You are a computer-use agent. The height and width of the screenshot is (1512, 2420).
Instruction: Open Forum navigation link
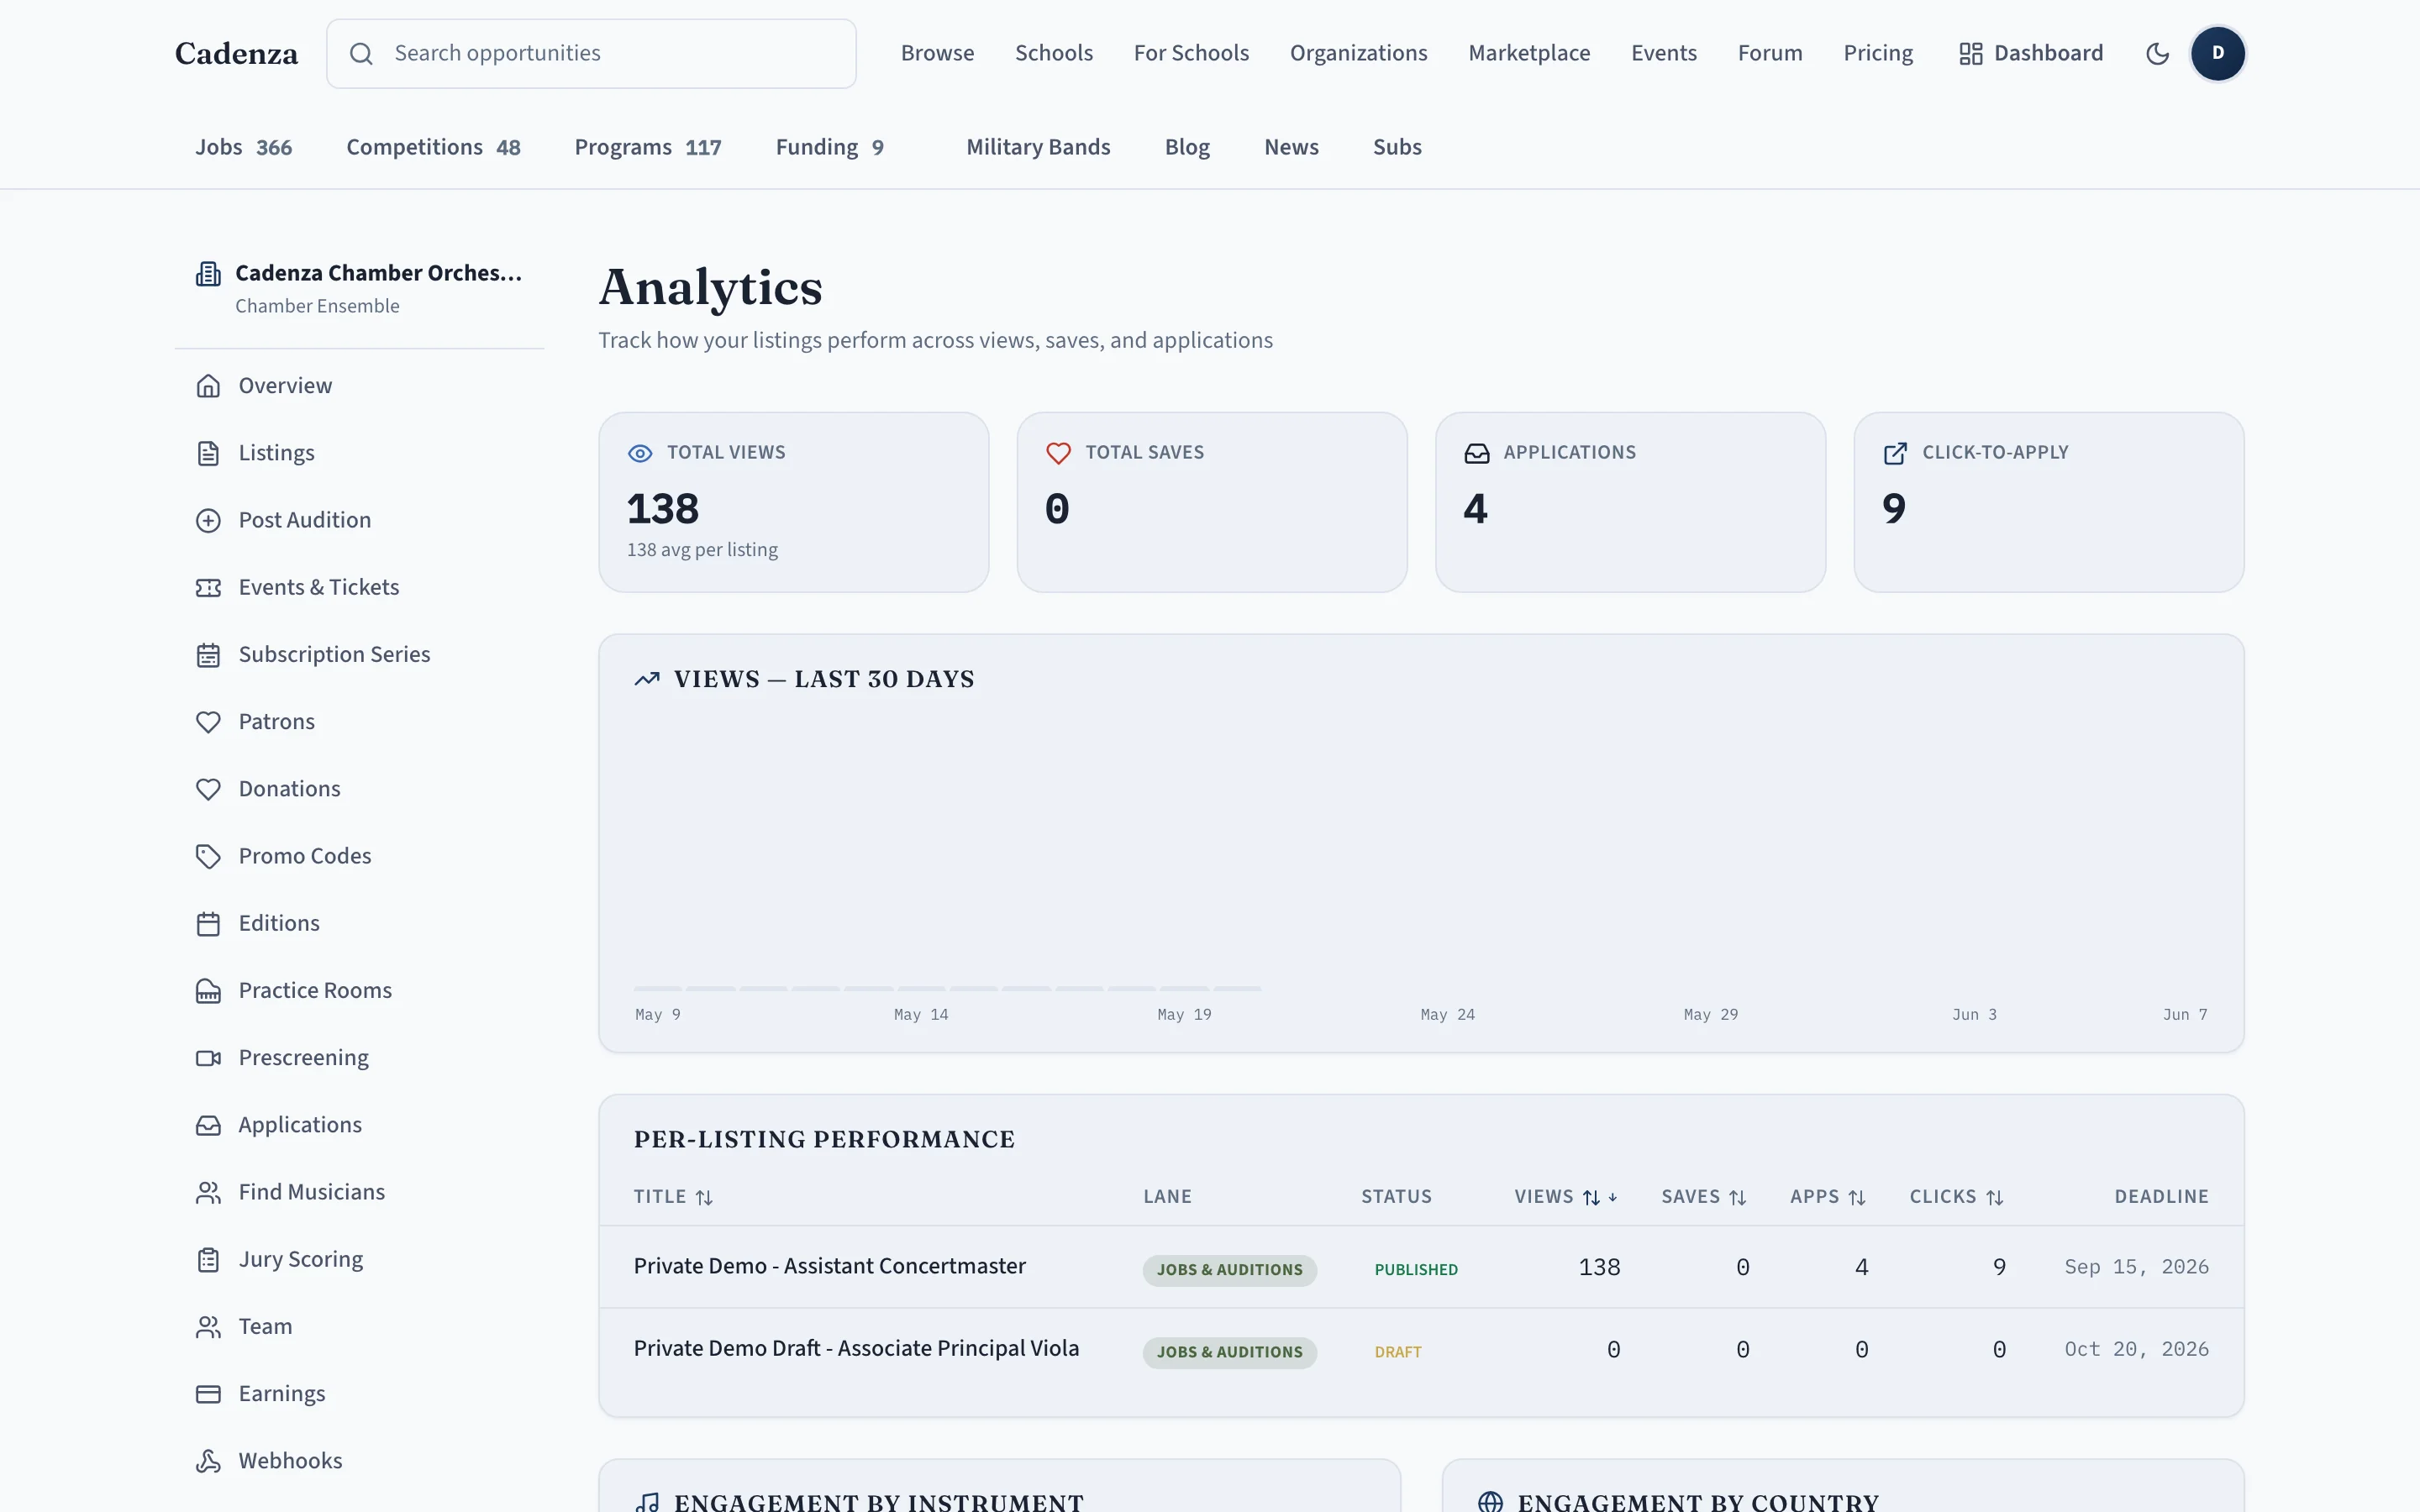click(x=1769, y=53)
